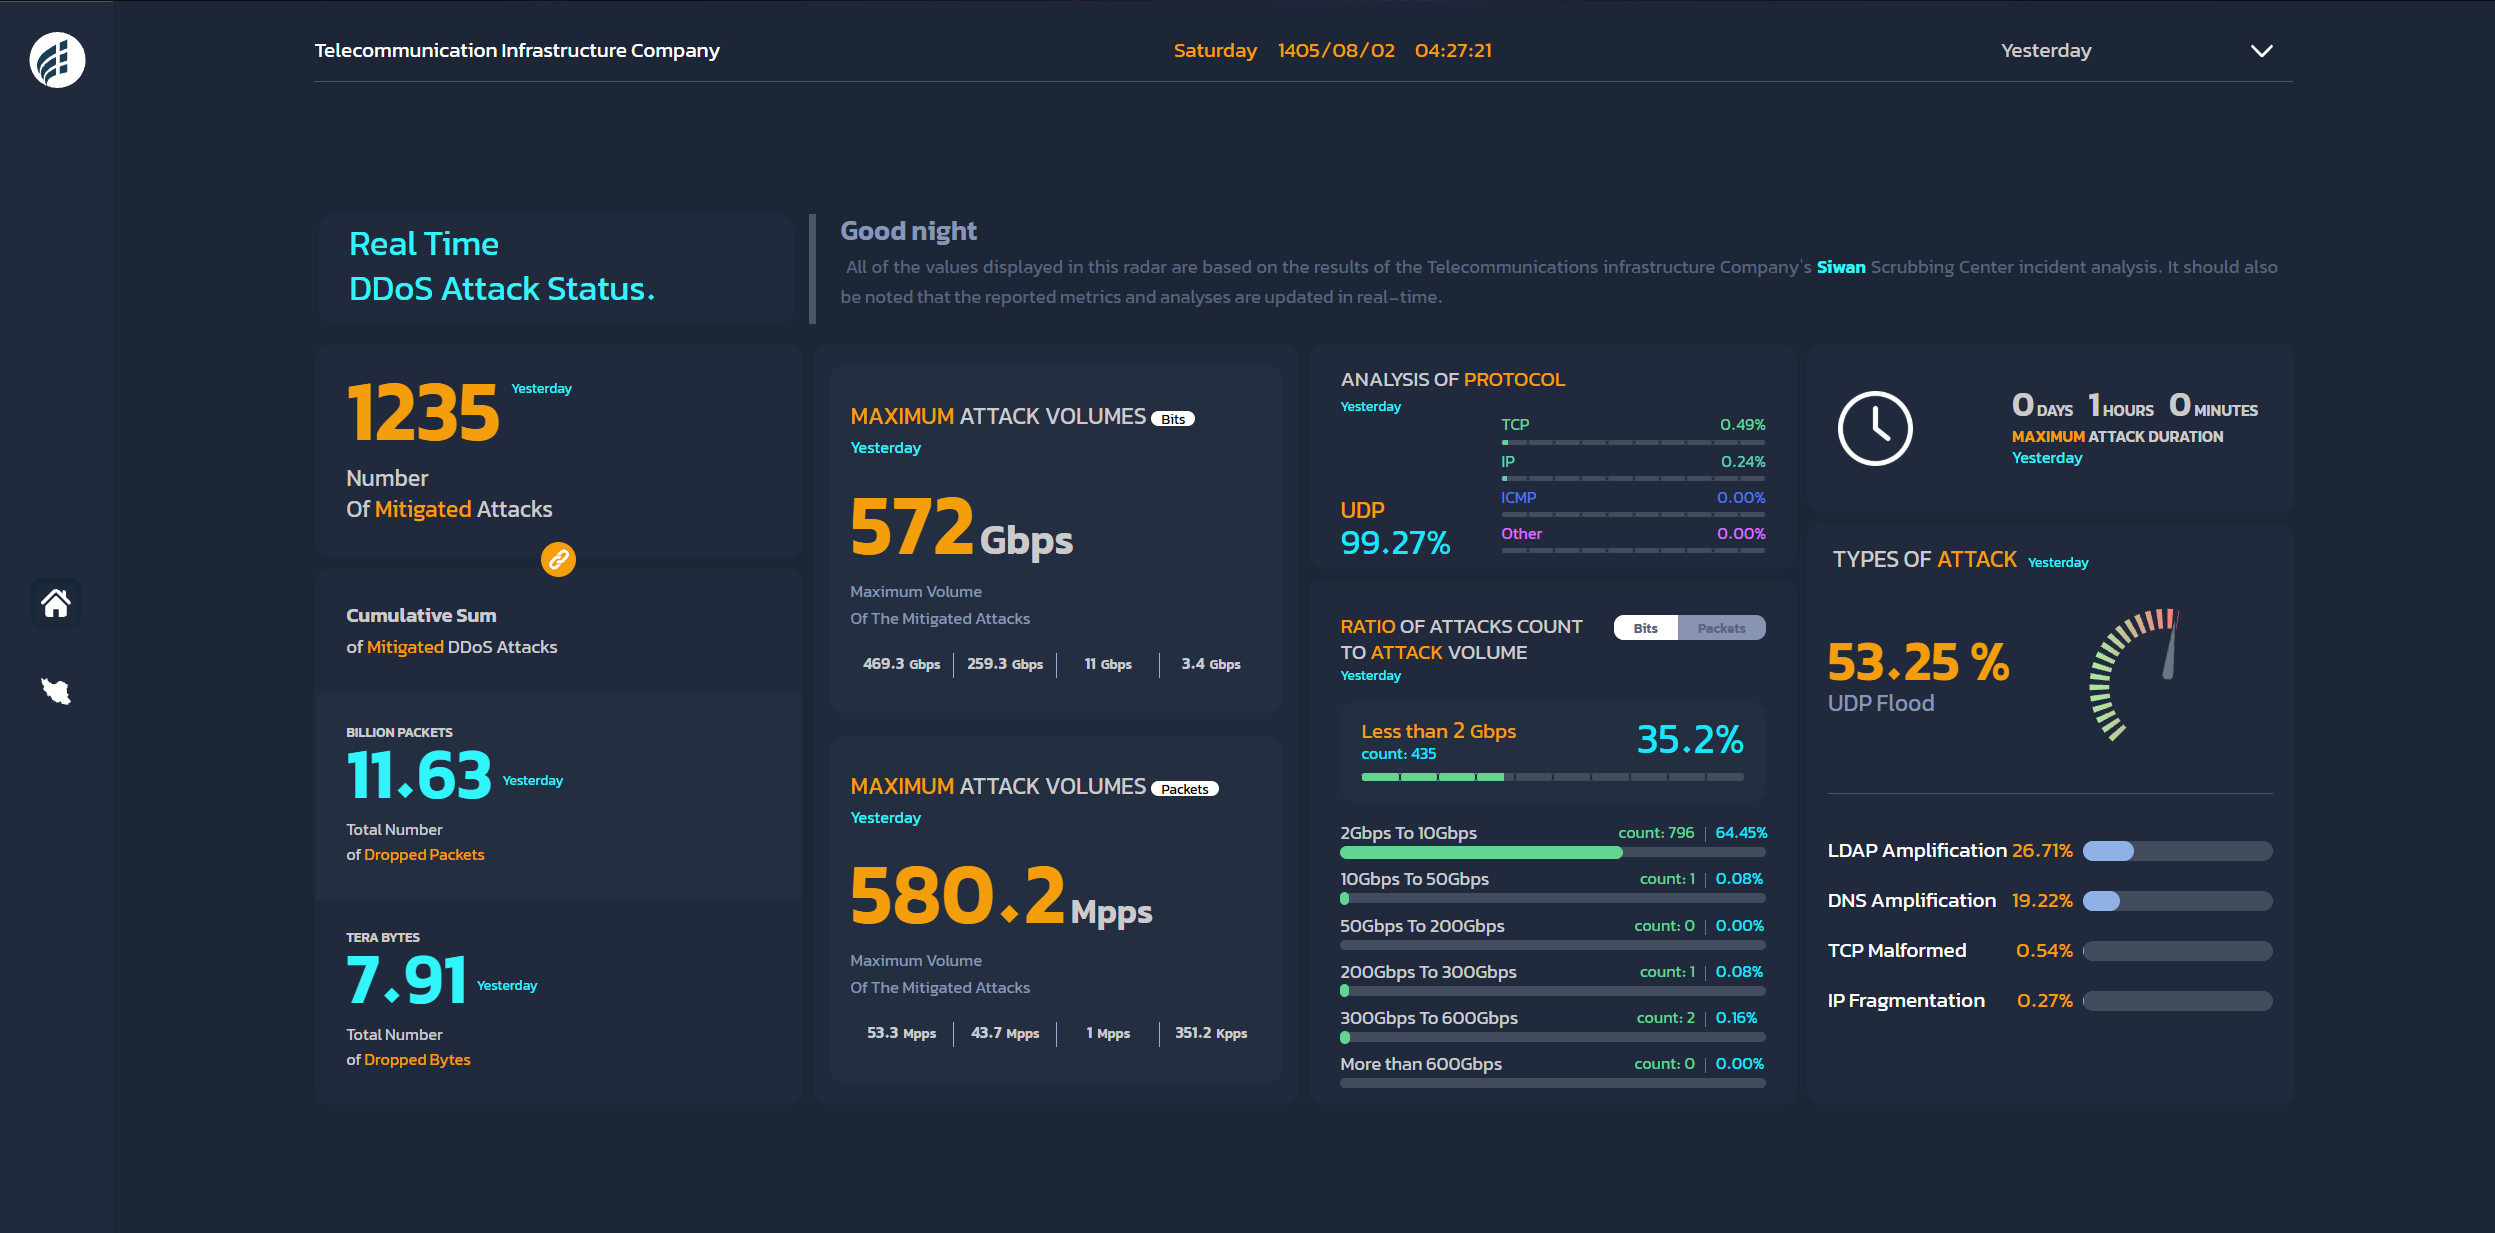
Task: Click the 572 Gbps maximum volume value
Action: pos(961,527)
